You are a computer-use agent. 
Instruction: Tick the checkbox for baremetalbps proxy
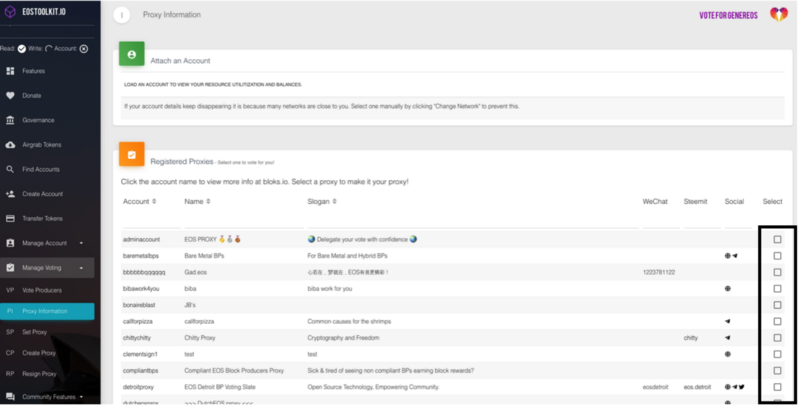click(x=777, y=256)
